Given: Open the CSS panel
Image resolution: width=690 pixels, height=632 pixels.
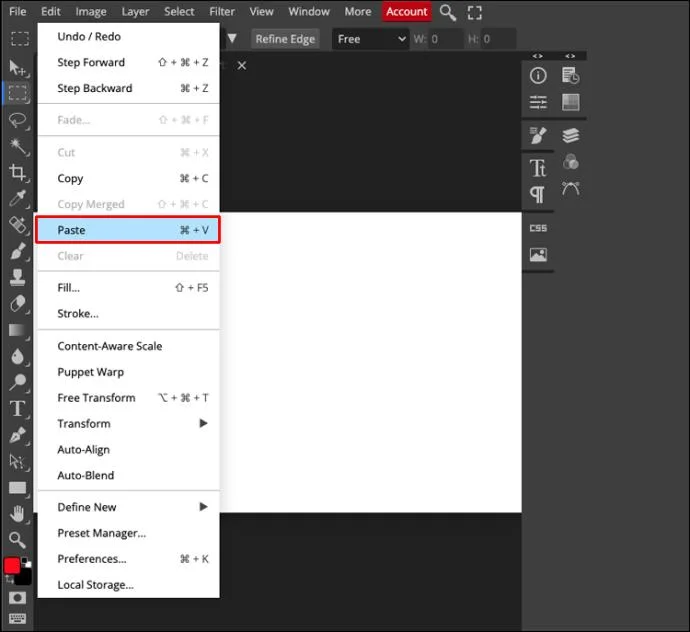Looking at the screenshot, I should click(538, 228).
